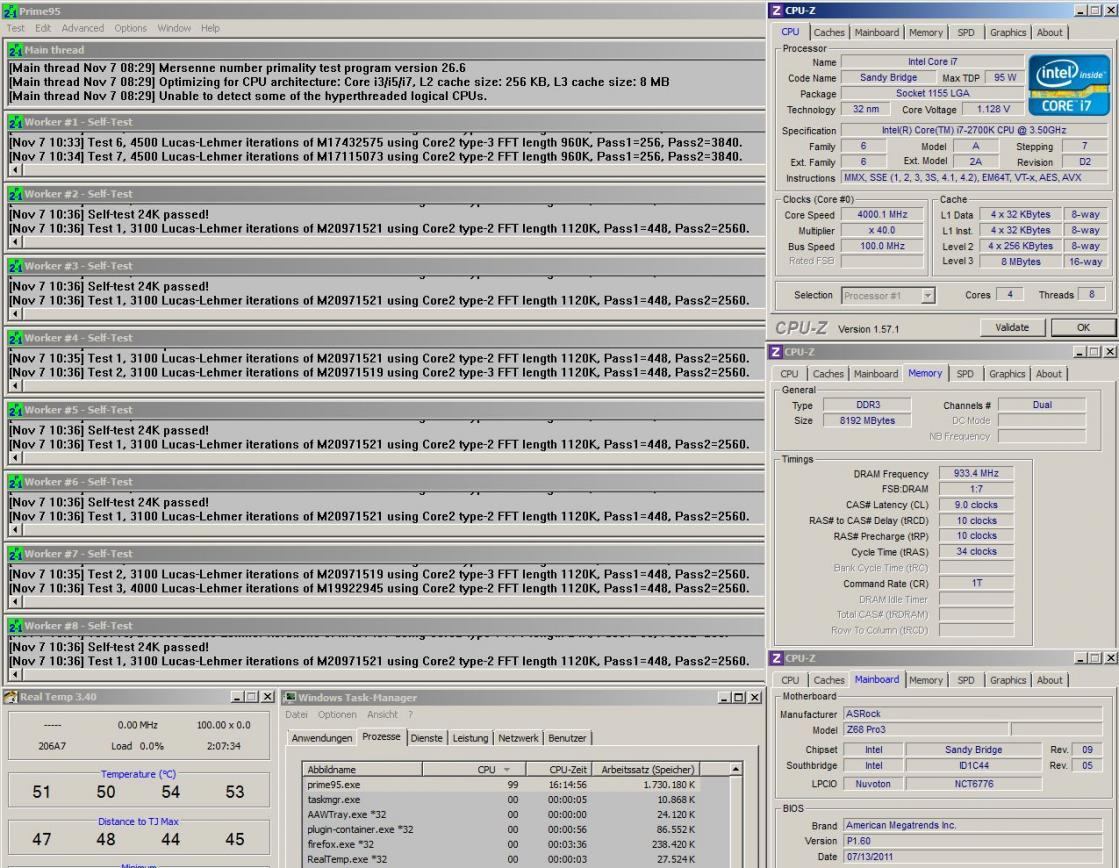Click the Worker #2 Self-Test window icon
The height and width of the screenshot is (868, 1119).
16,194
